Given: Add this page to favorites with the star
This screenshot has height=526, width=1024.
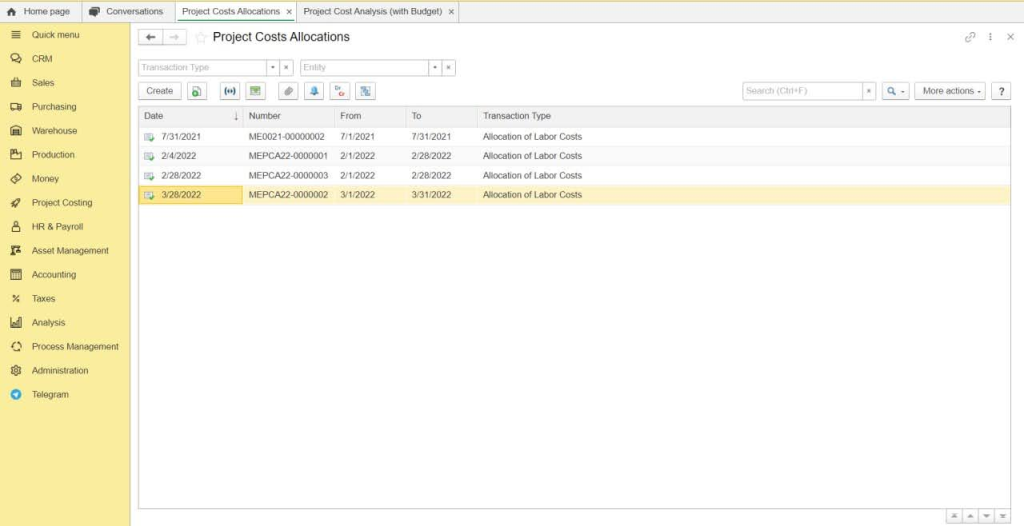Looking at the screenshot, I should 201,38.
